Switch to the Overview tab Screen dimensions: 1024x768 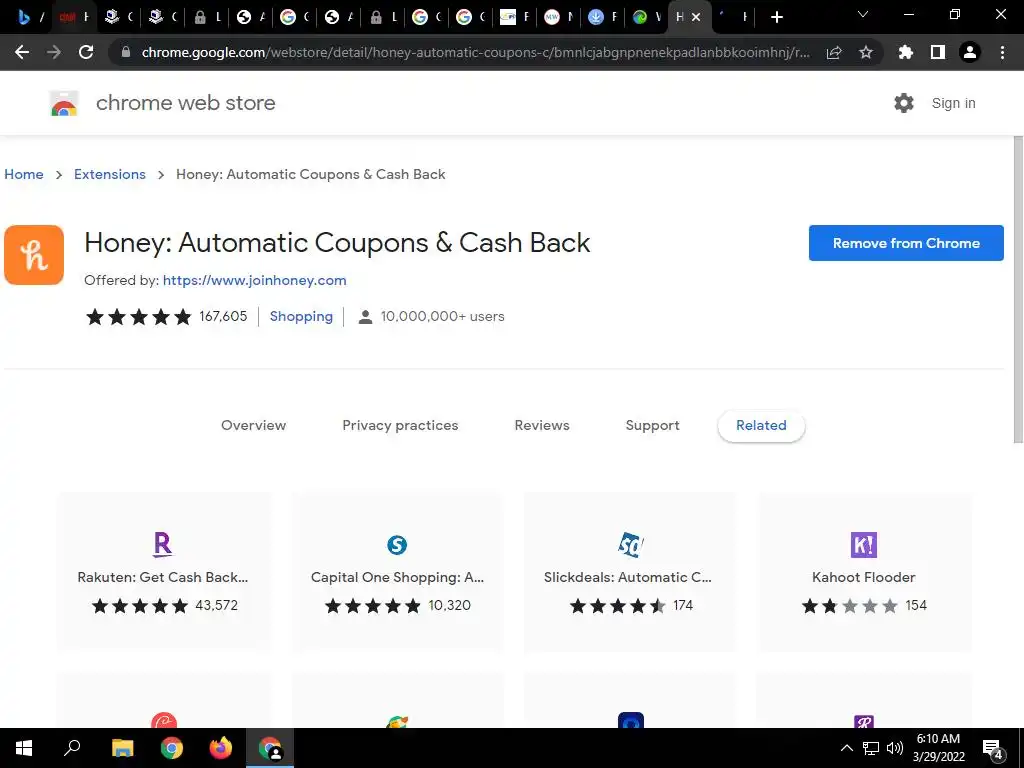pos(253,425)
